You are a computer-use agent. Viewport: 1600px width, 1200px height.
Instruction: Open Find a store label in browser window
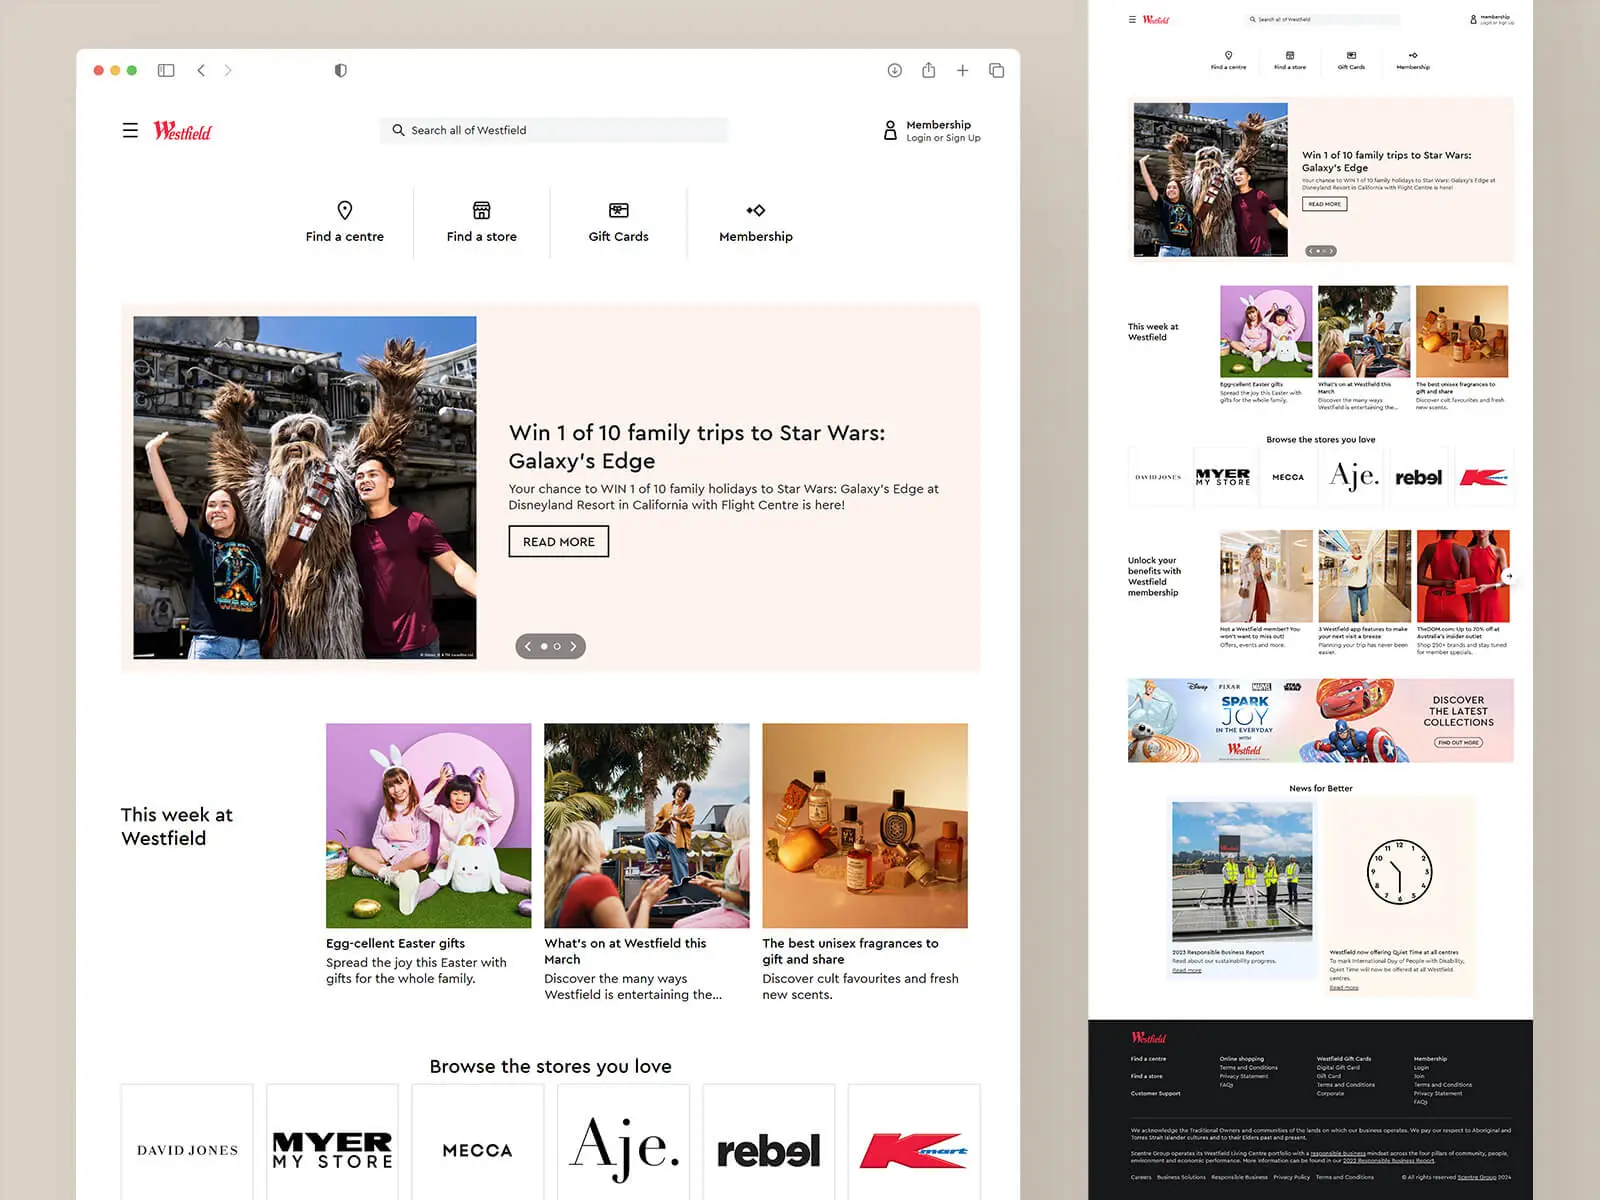point(481,237)
